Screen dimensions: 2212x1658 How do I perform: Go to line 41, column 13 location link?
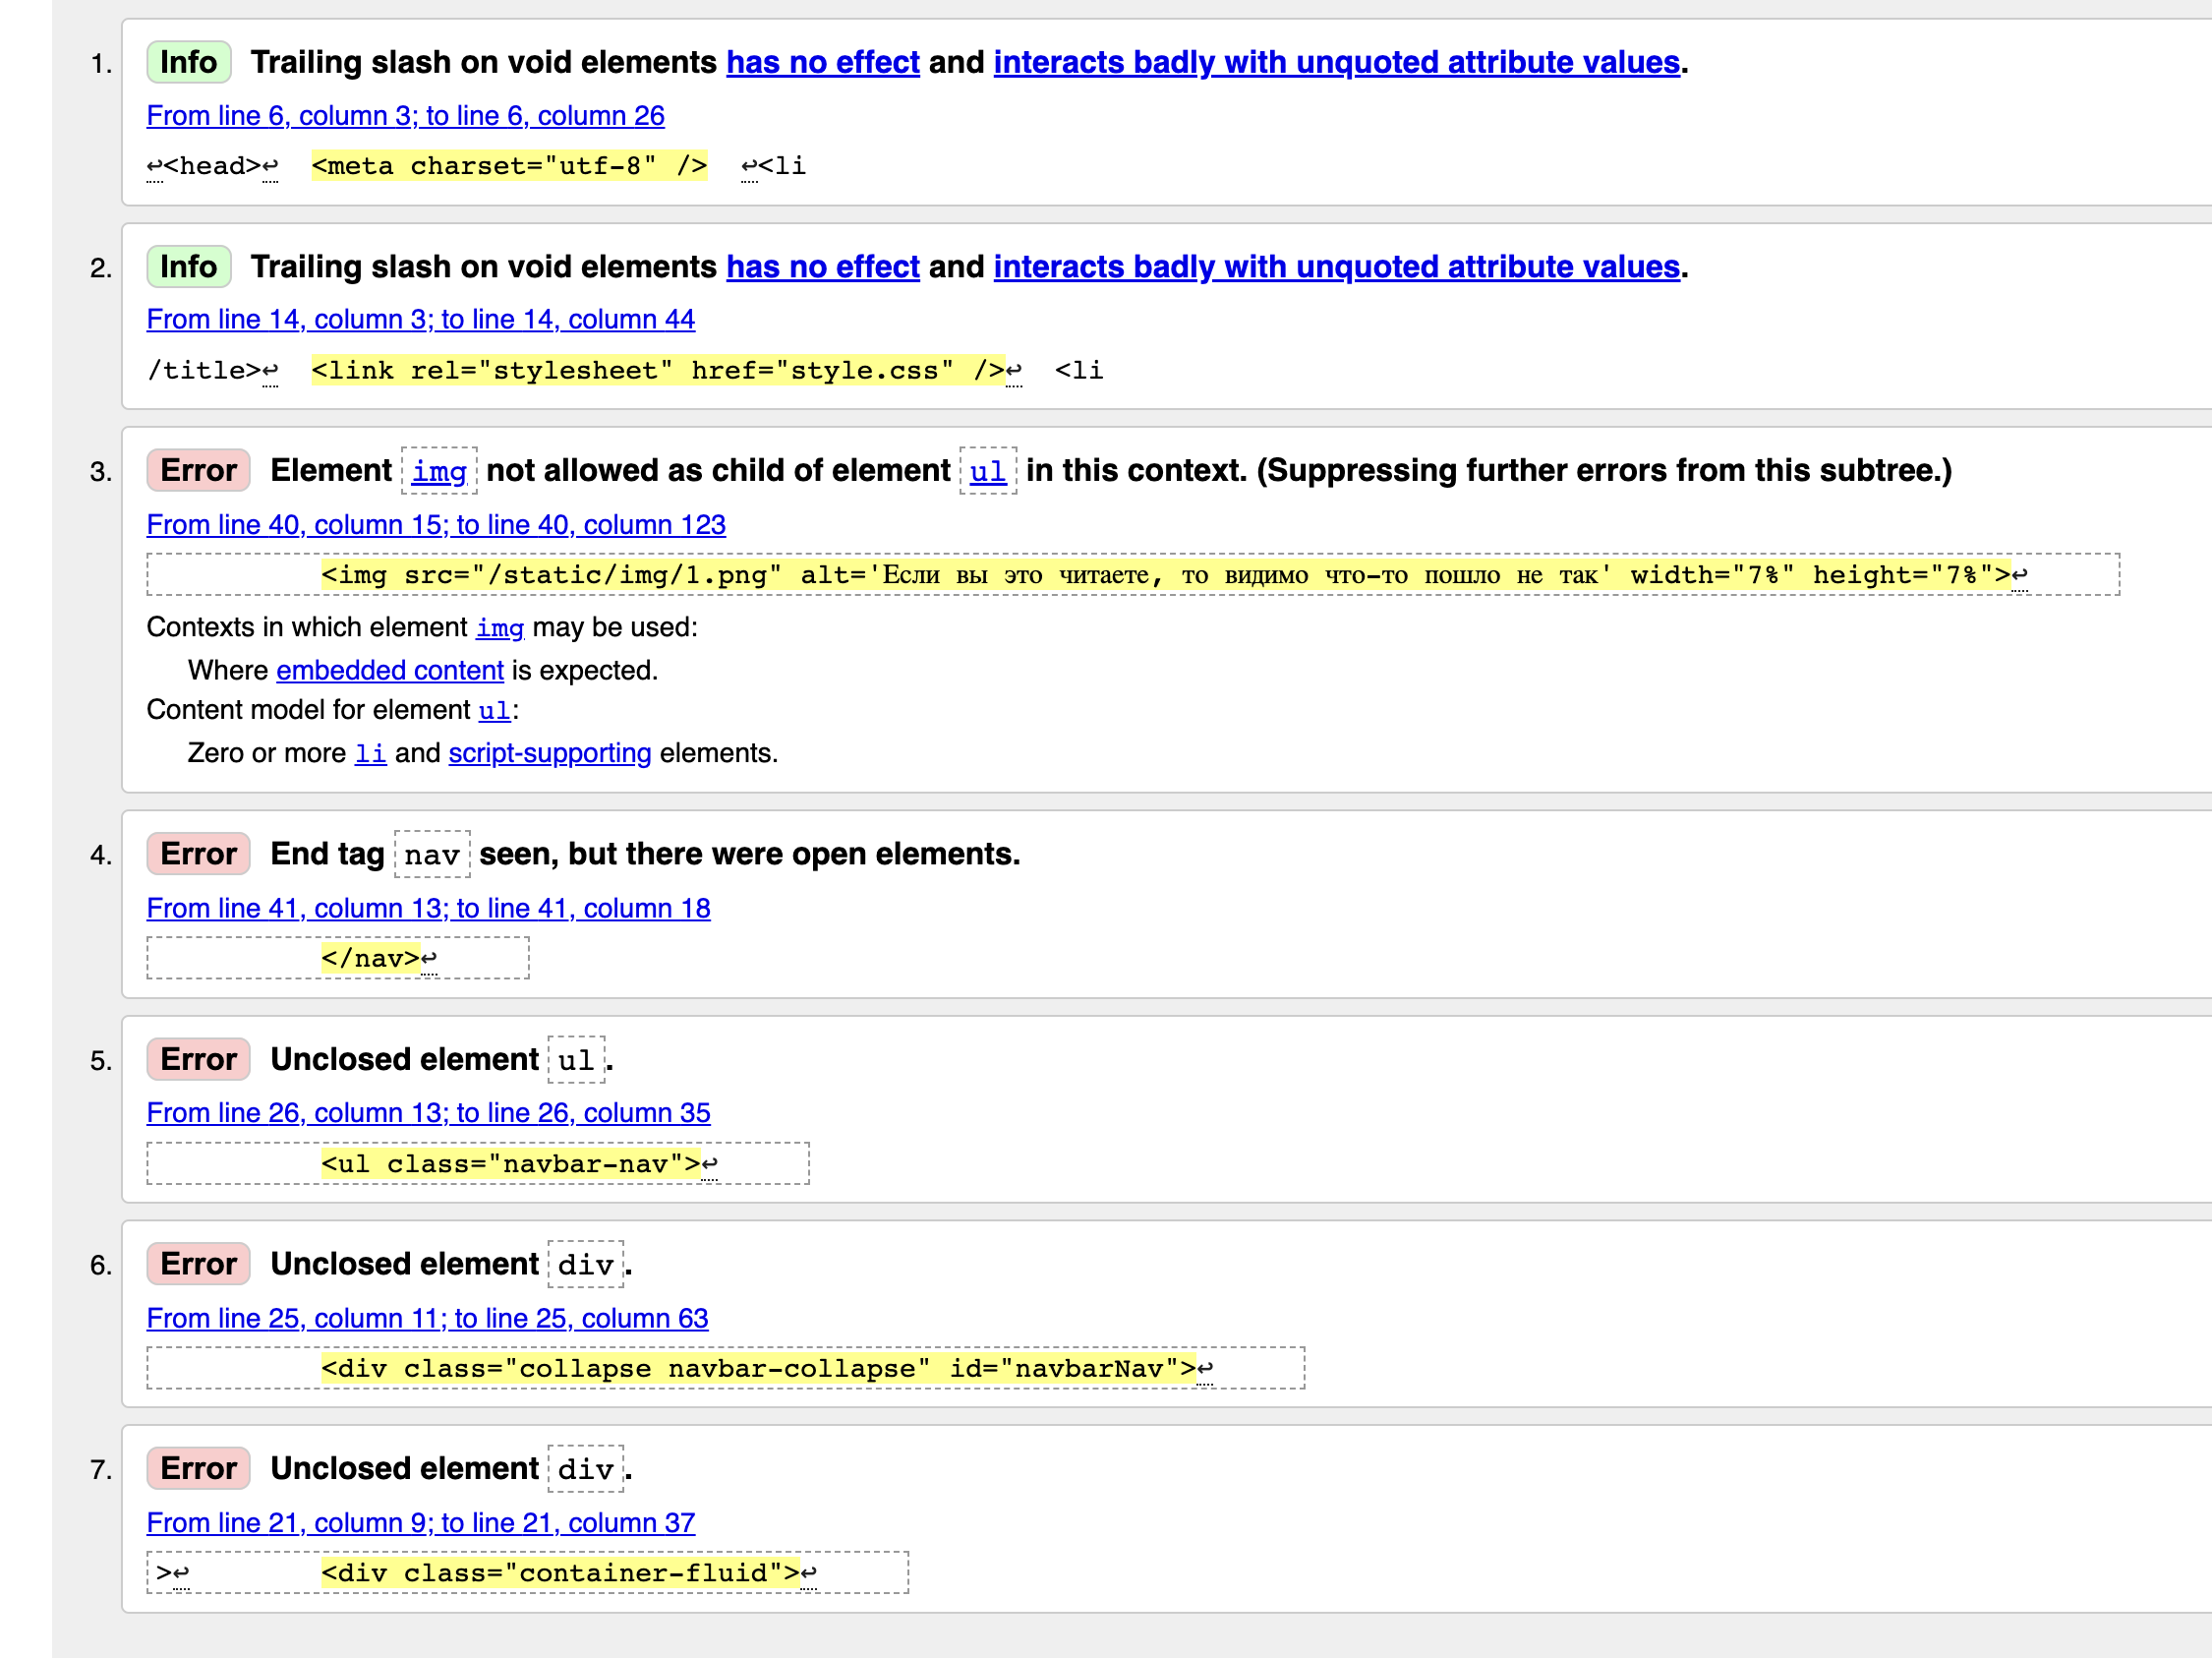click(x=428, y=909)
